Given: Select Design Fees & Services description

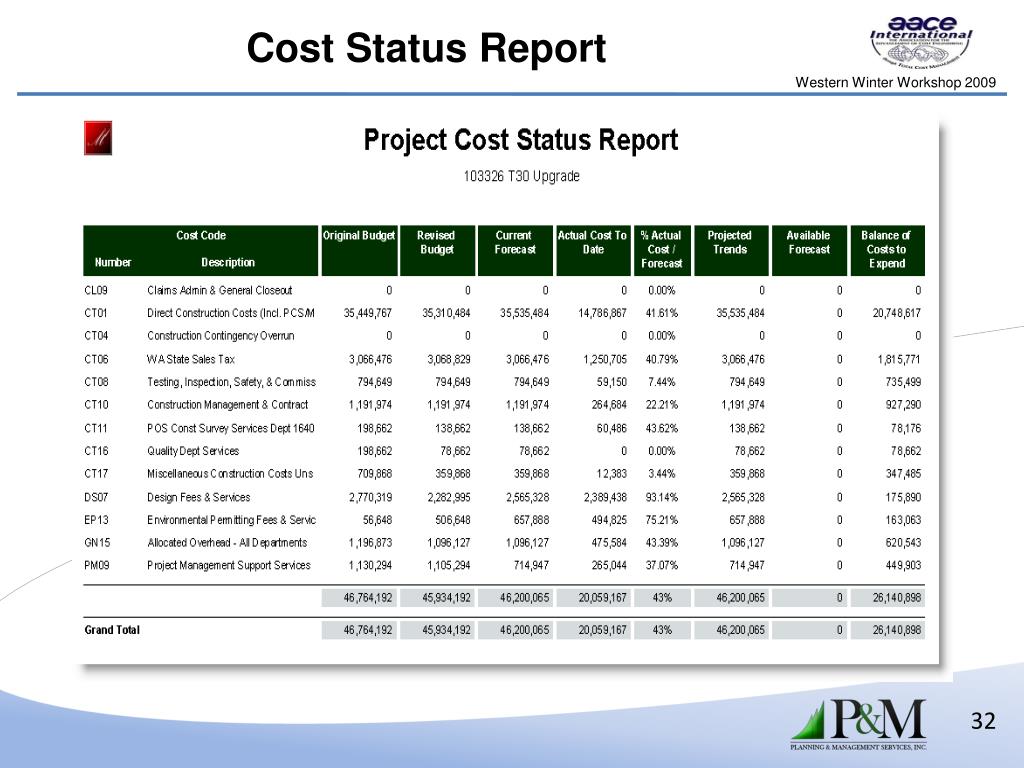Looking at the screenshot, I should pos(199,498).
